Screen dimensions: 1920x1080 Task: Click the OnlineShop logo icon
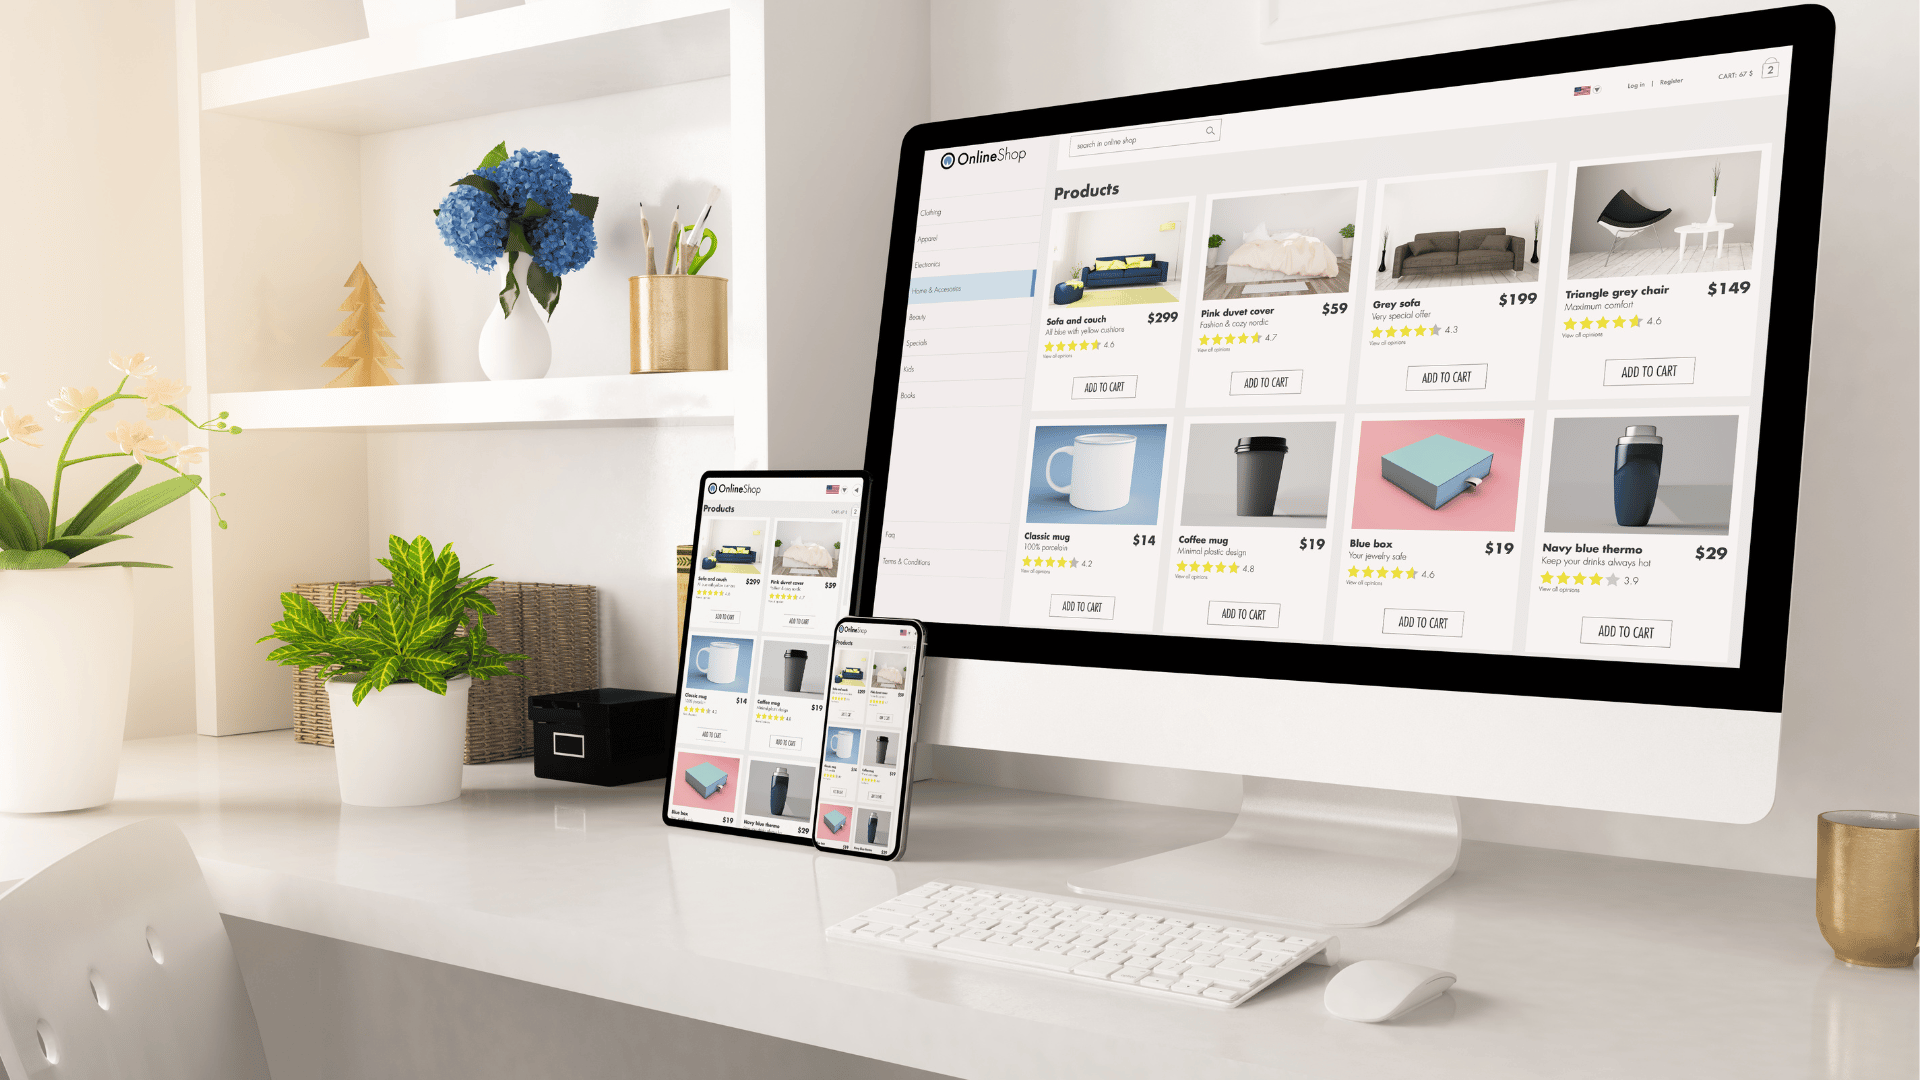pos(944,160)
